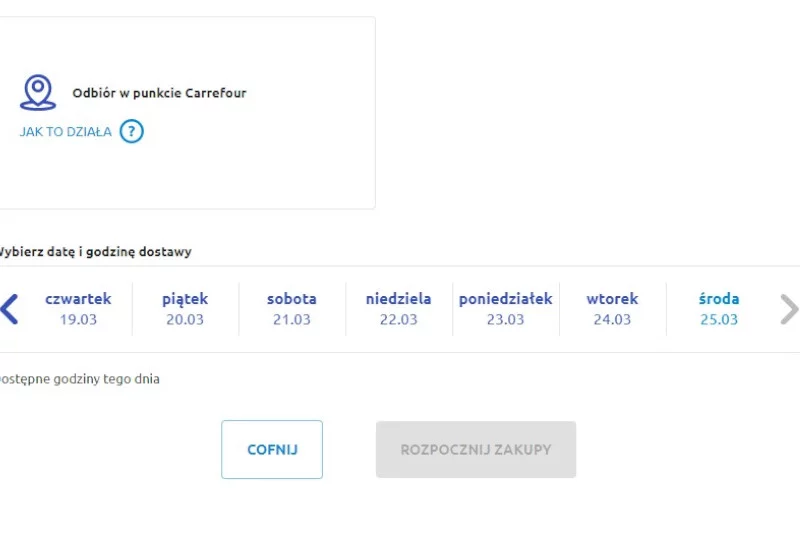Choose the wtorek day tab
This screenshot has width=800, height=533.
click(612, 309)
